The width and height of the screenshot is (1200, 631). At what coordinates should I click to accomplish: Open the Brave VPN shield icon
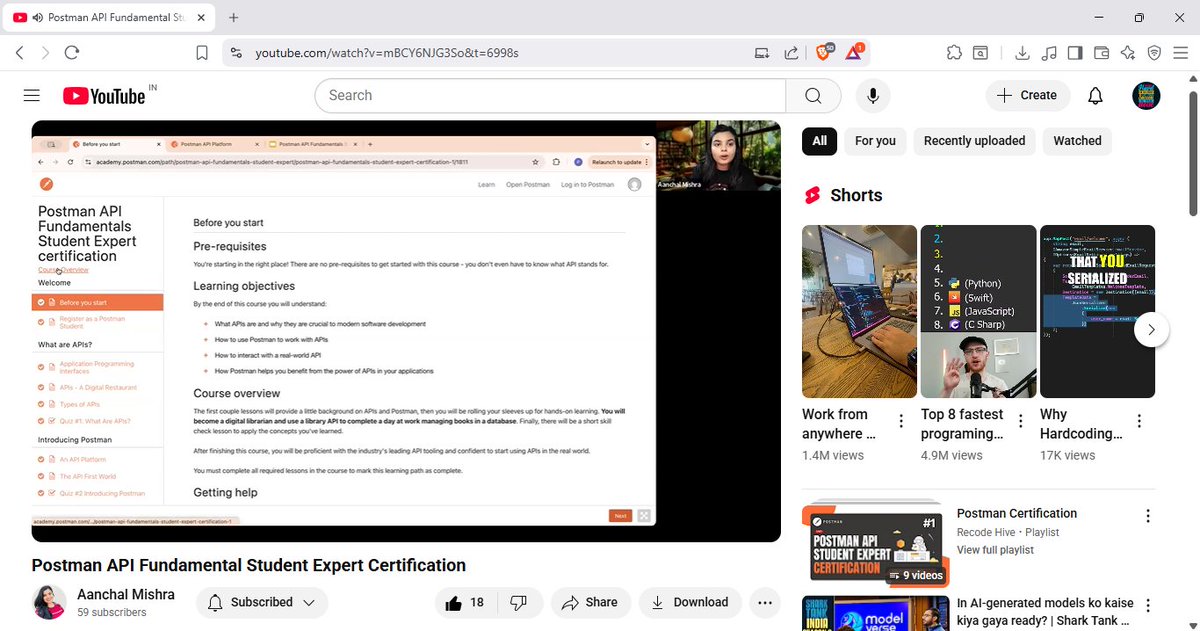click(x=1154, y=52)
